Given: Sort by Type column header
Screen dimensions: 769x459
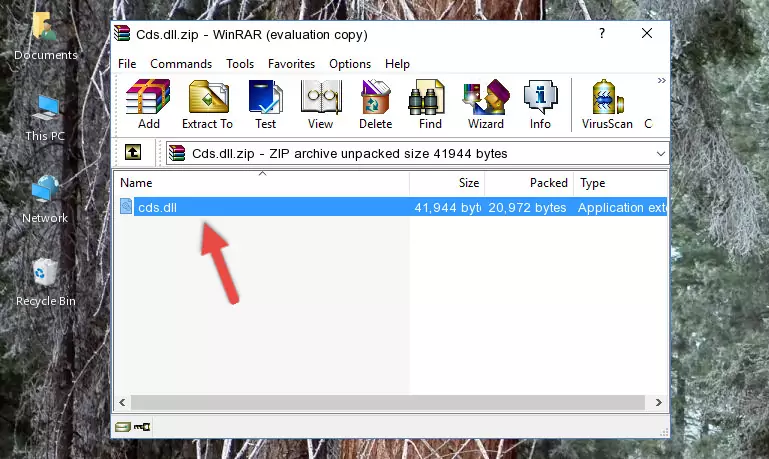Looking at the screenshot, I should (x=620, y=183).
